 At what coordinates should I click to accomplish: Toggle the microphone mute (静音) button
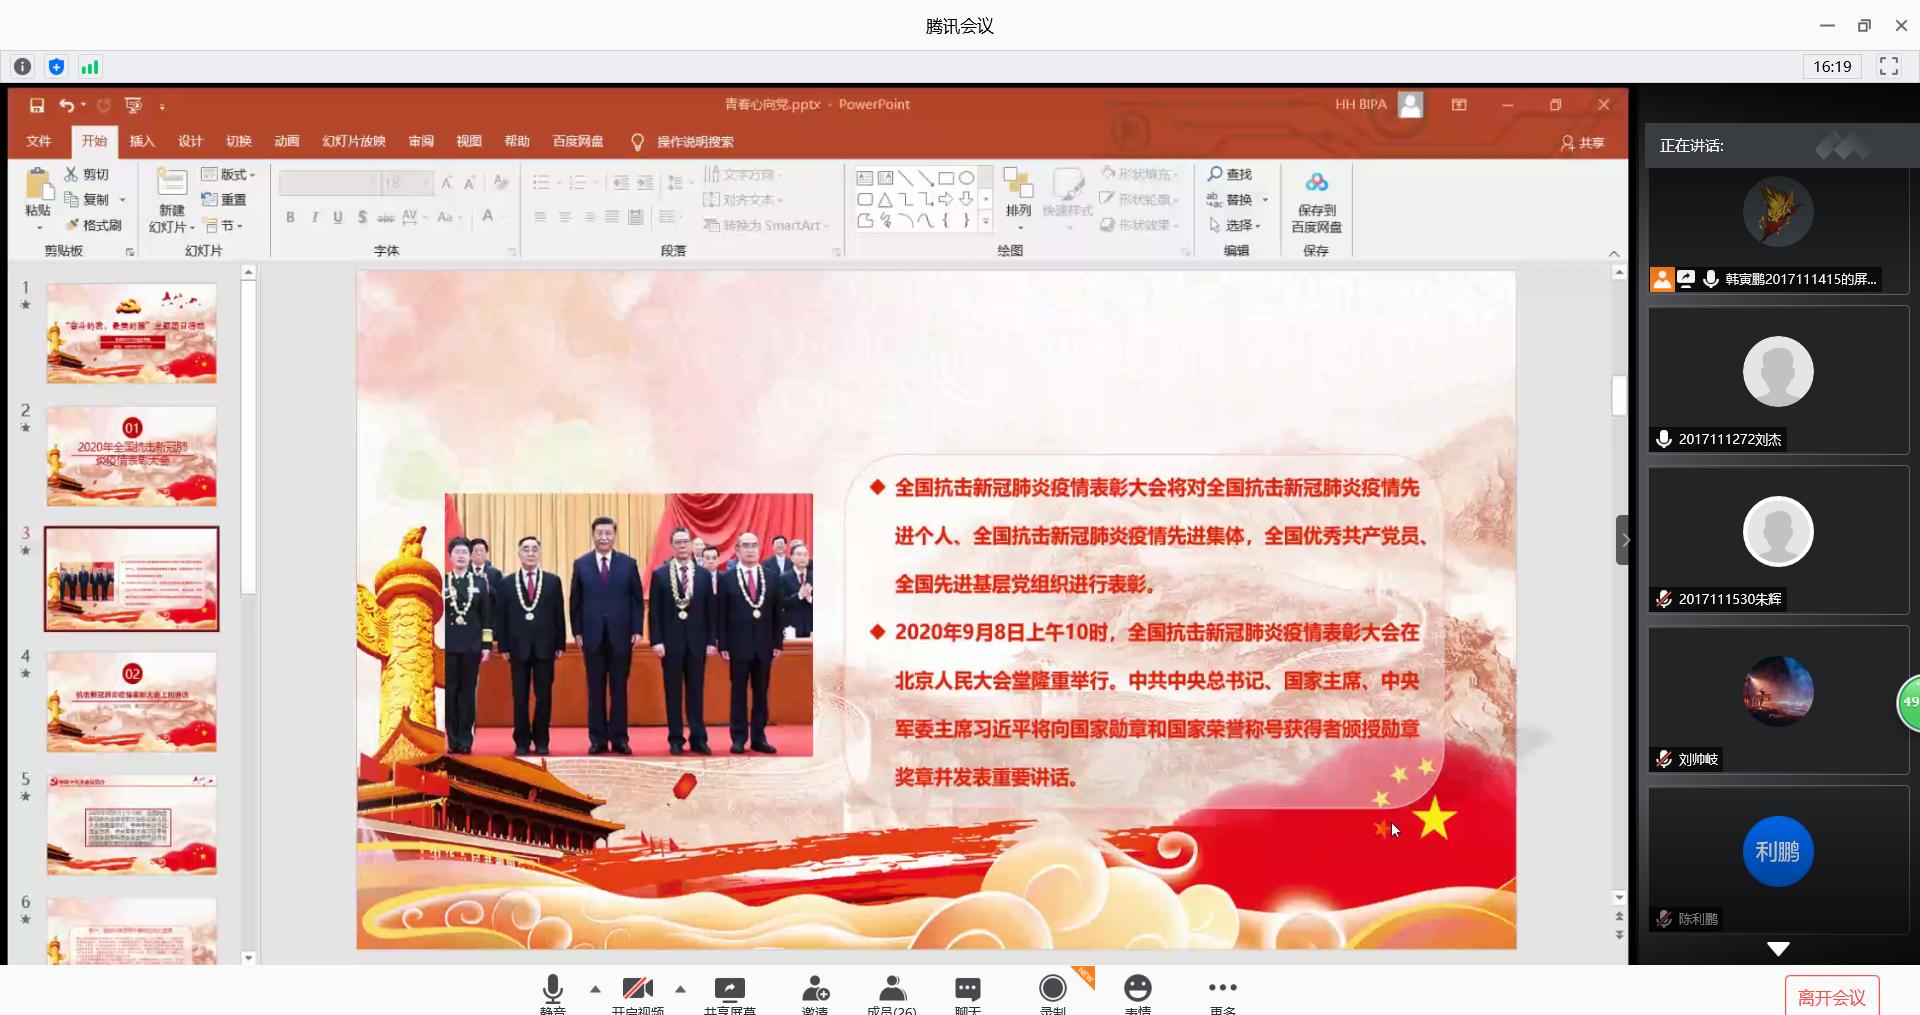click(552, 992)
